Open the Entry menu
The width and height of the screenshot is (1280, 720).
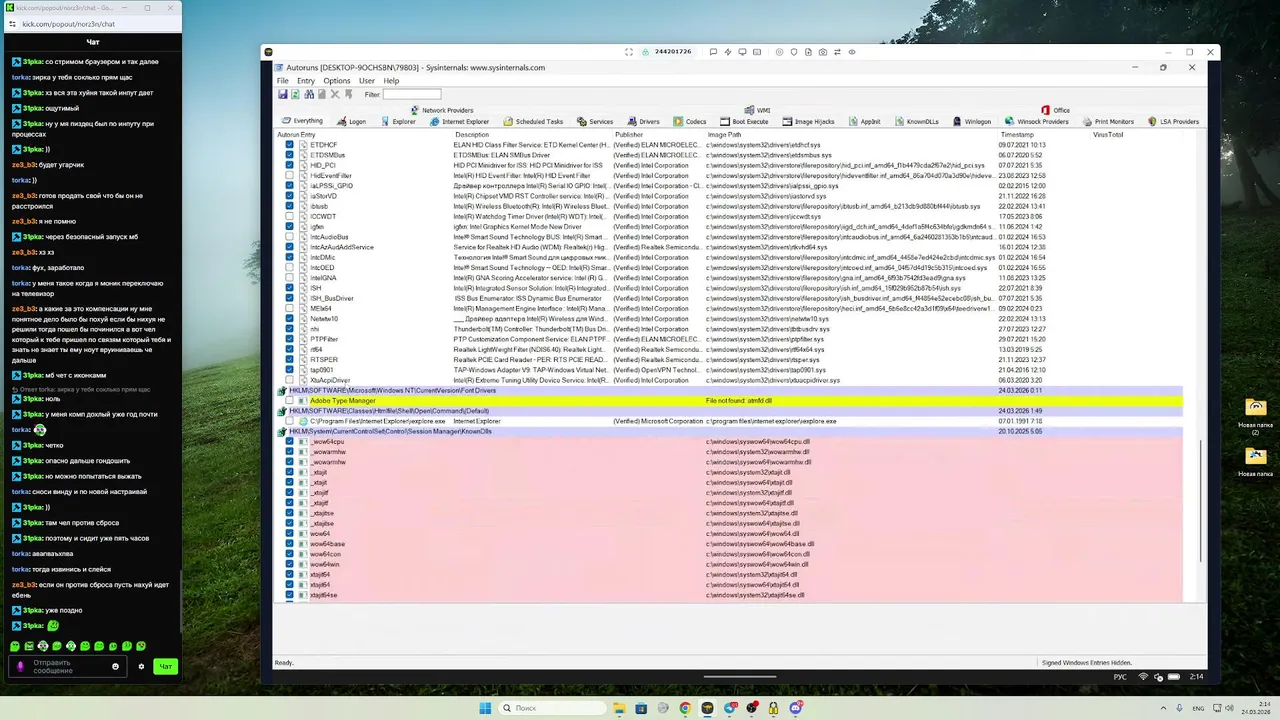coord(306,81)
